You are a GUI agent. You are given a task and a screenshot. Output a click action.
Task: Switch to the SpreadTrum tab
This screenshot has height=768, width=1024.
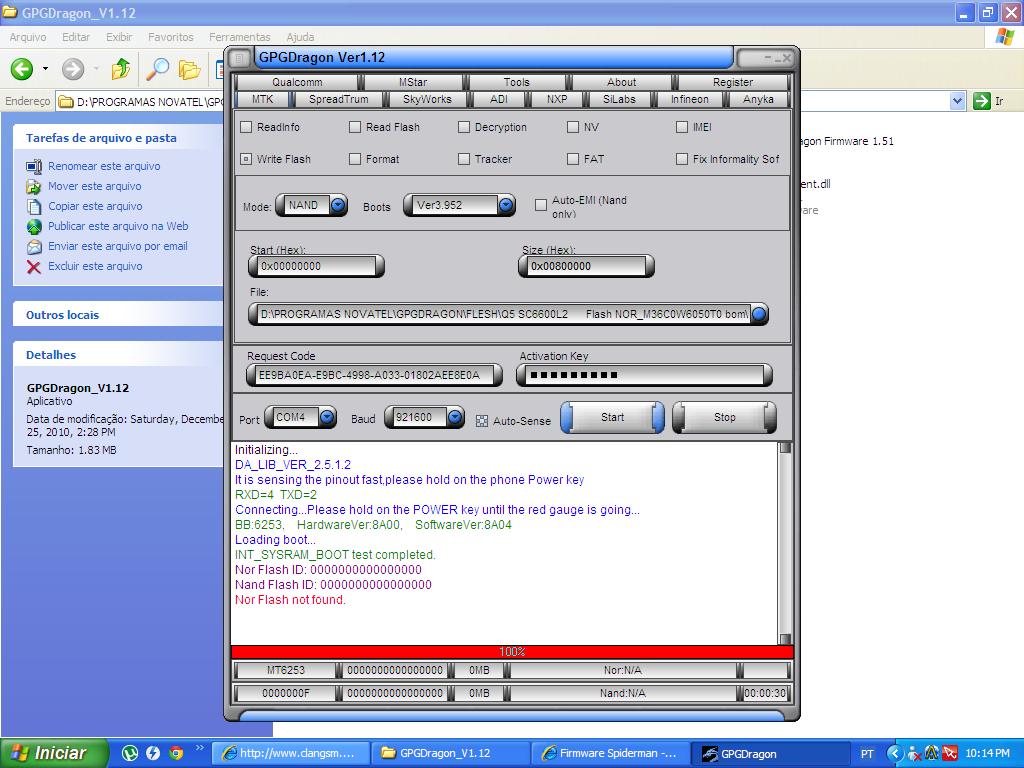tap(338, 99)
